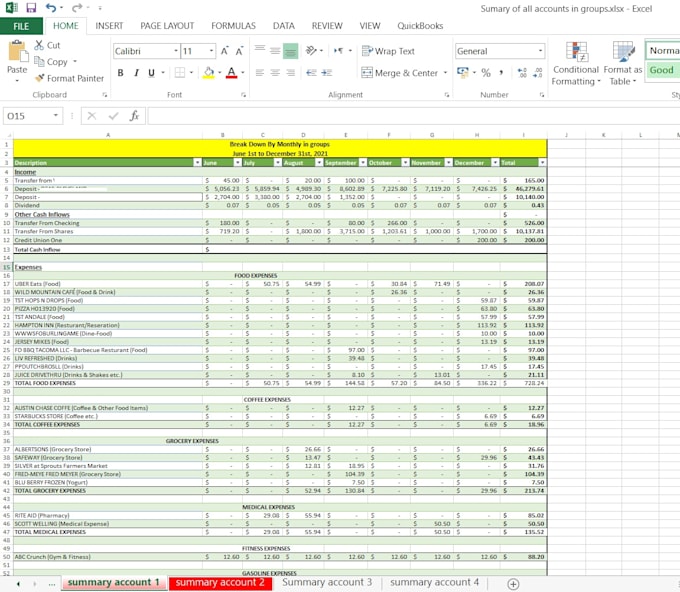This screenshot has width=680, height=592.
Task: Switch to INSERT ribbon tab
Action: [109, 26]
